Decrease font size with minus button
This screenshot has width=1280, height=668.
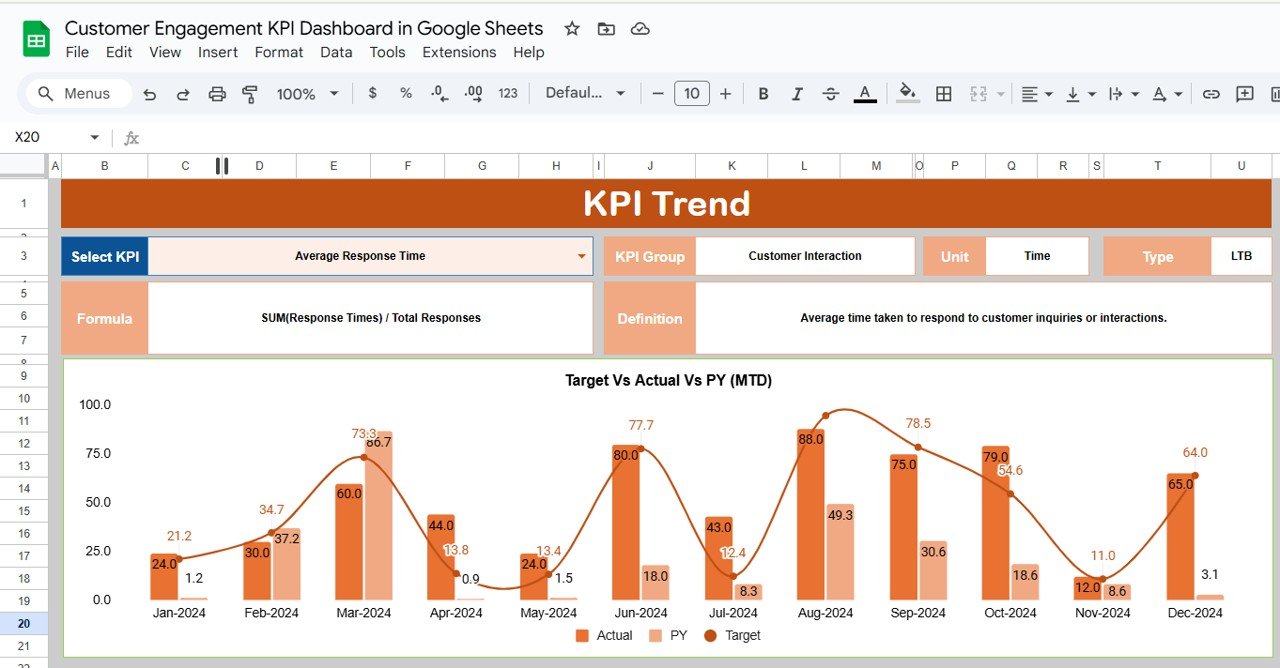[658, 94]
